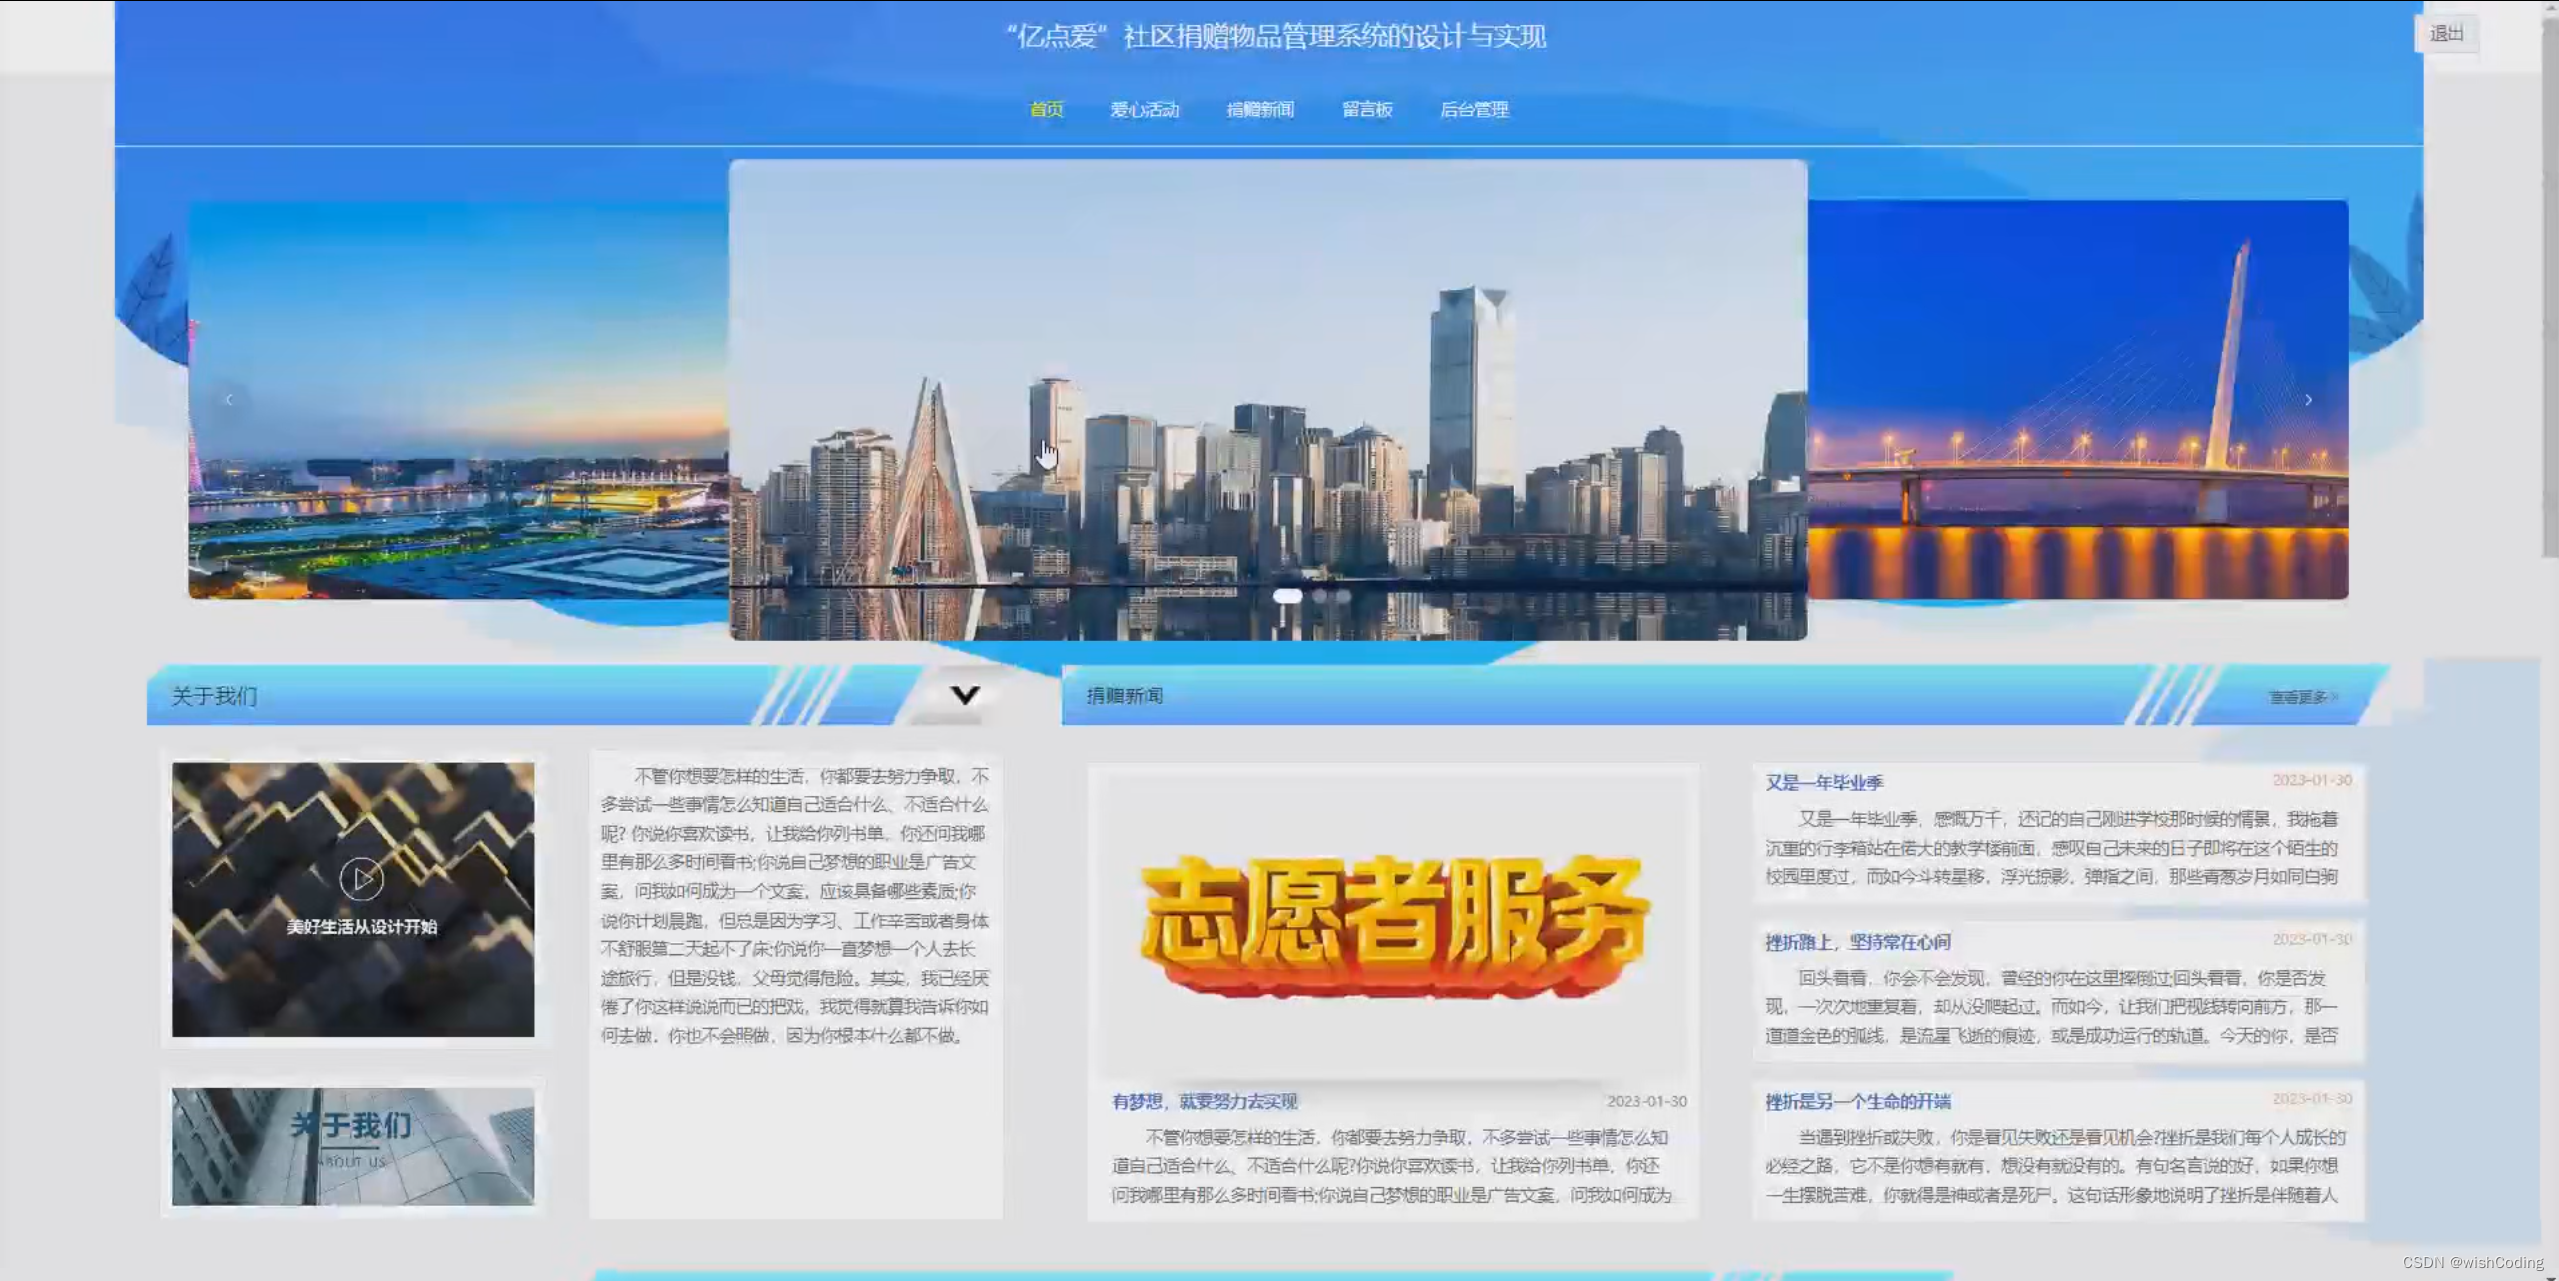Open the news 又是一年毕业季
The image size is (2559, 1281).
(1824, 782)
